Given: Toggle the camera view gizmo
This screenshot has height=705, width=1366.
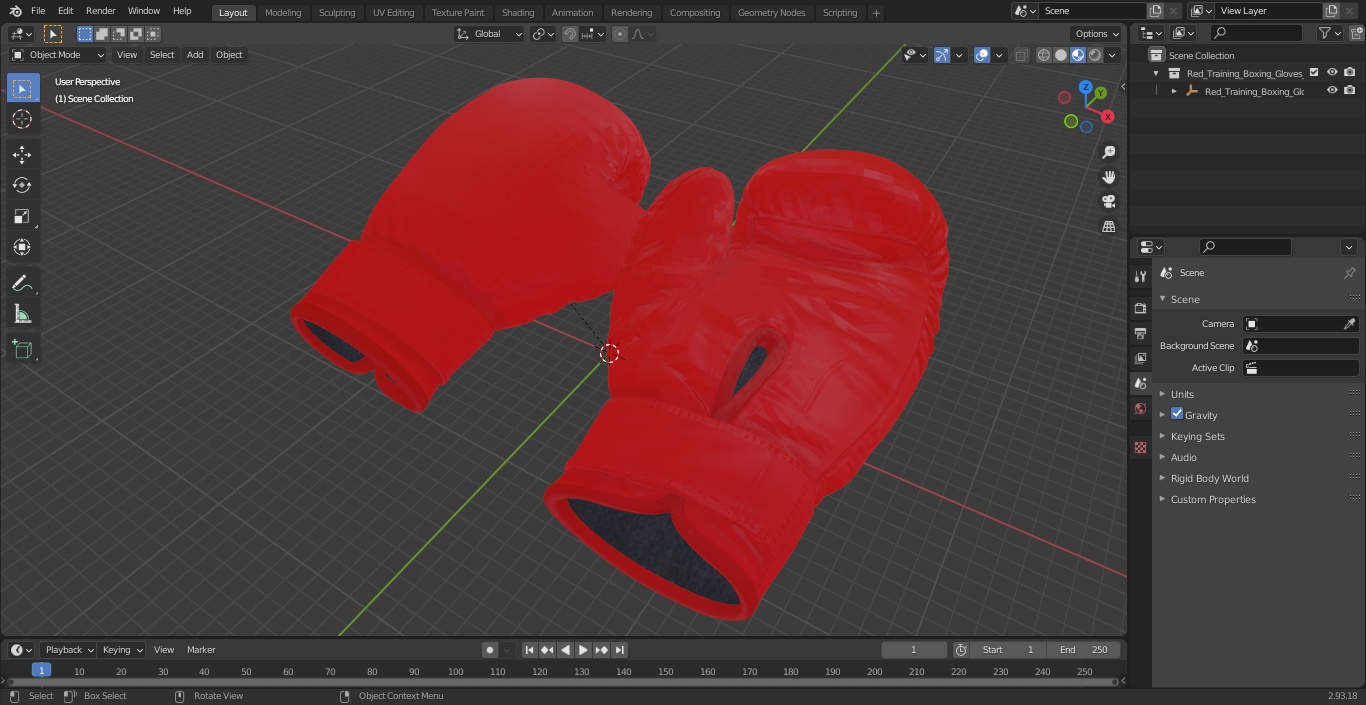Looking at the screenshot, I should [x=1108, y=201].
